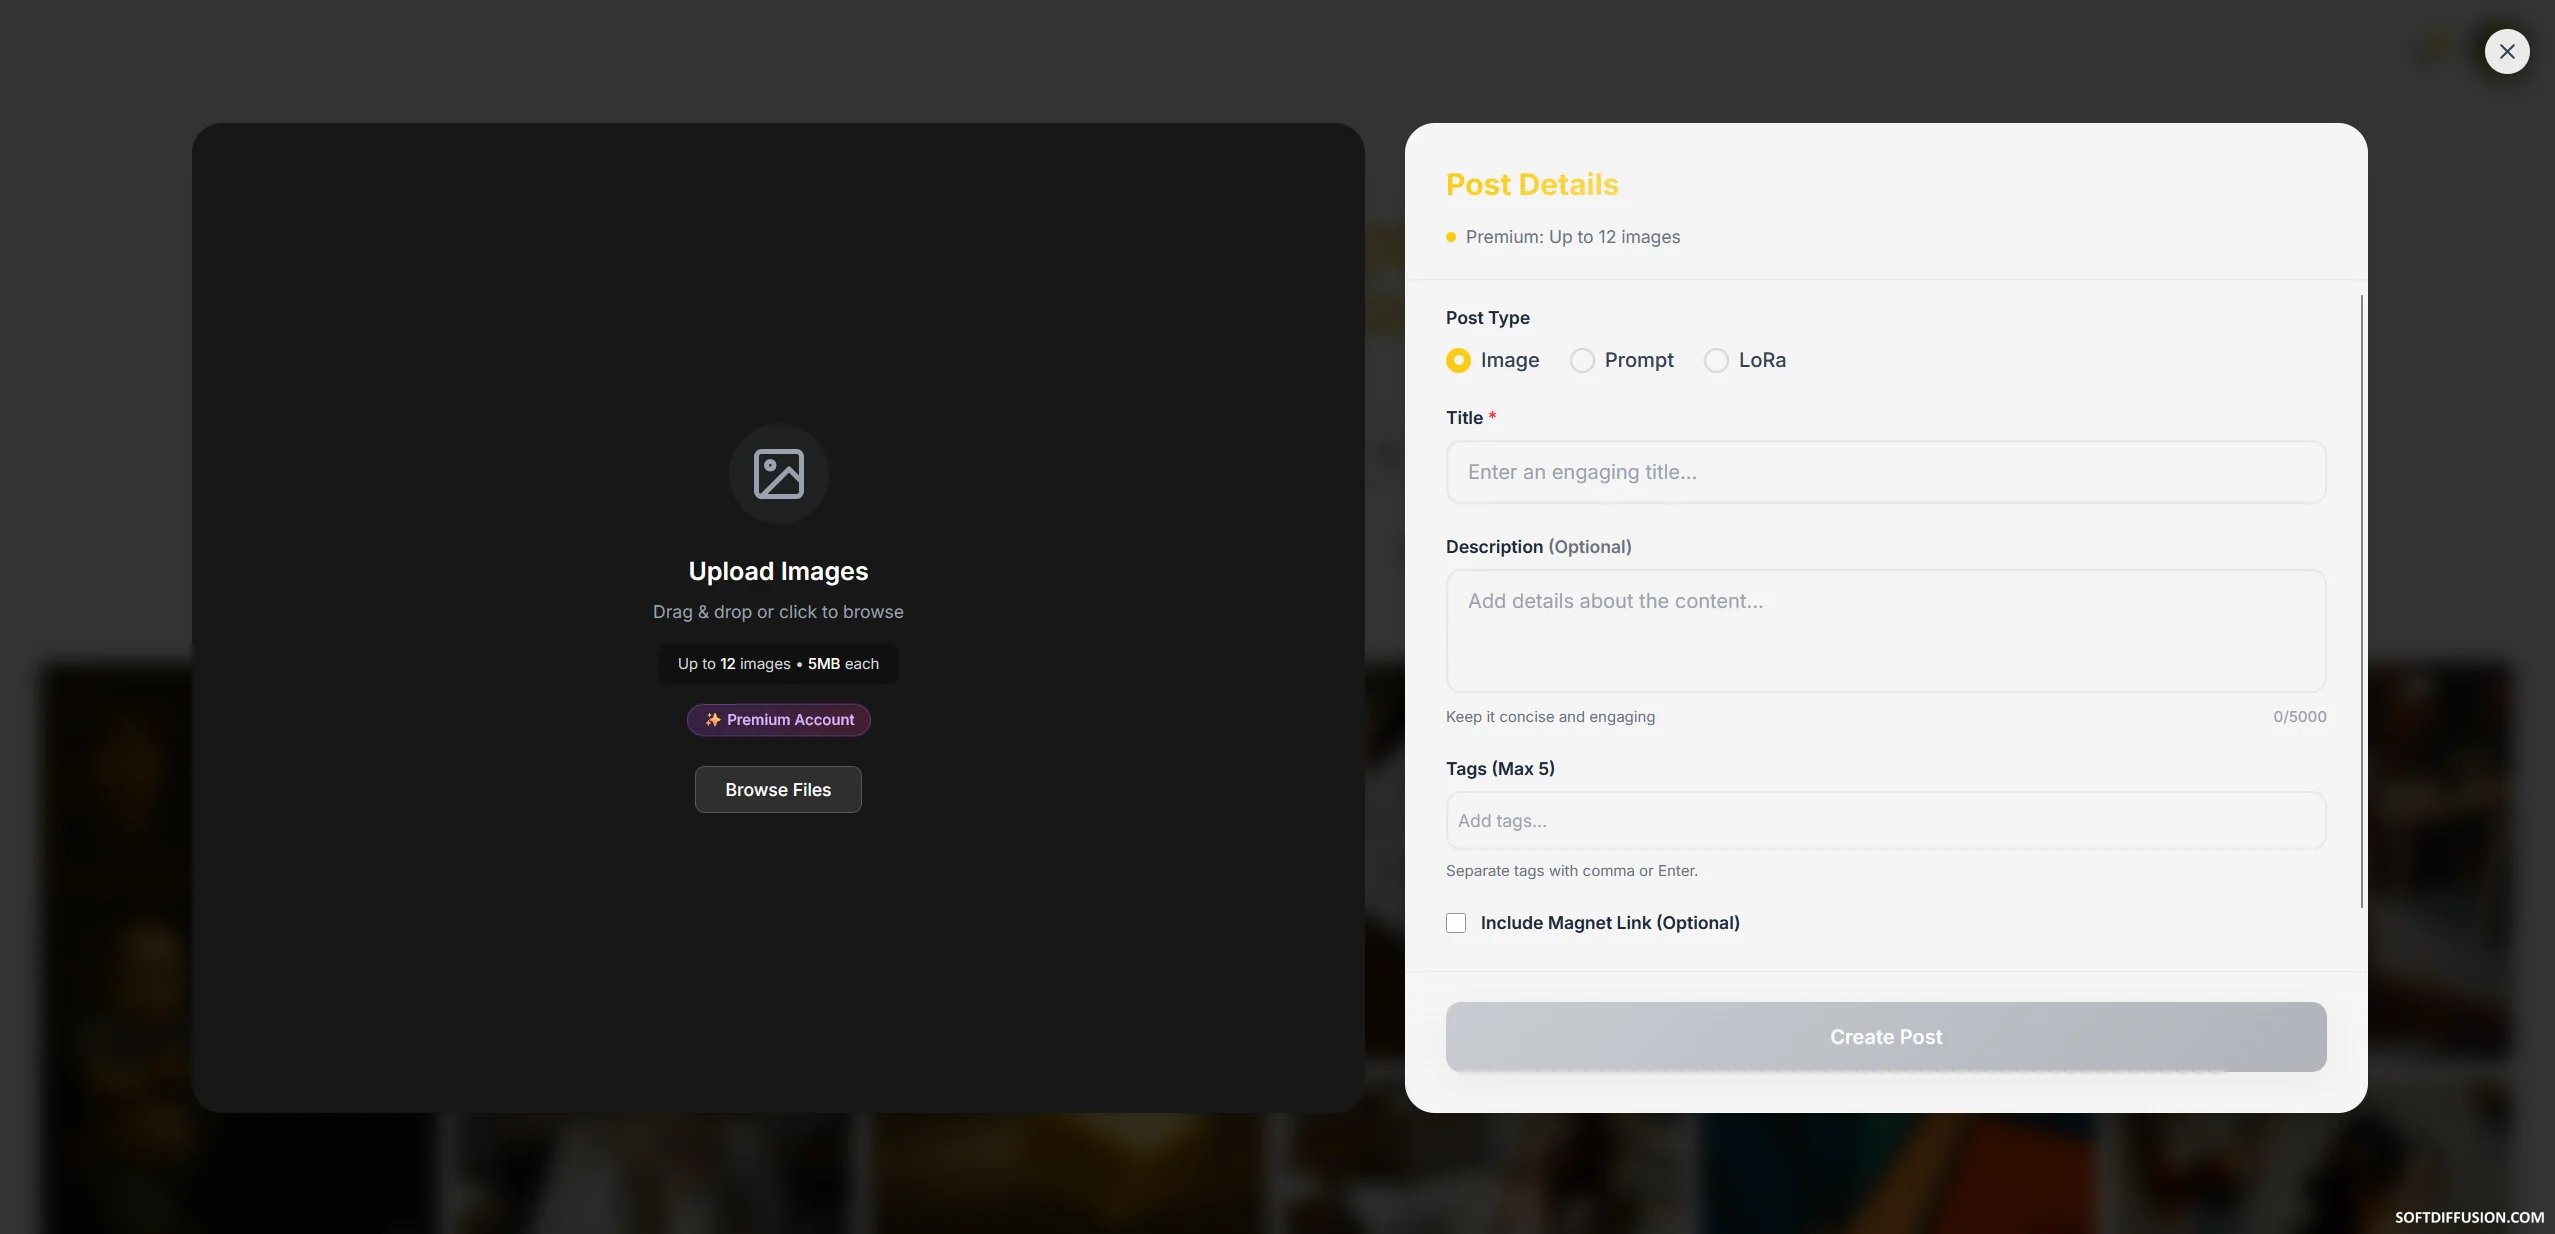
Task: Enable the Include Magnet Link checkbox
Action: coord(1456,923)
